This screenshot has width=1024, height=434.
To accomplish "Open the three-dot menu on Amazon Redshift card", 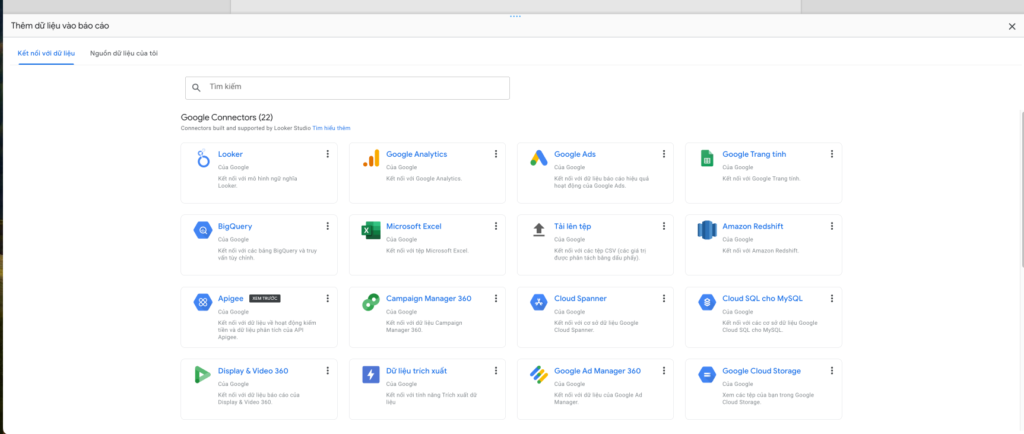I will tap(832, 226).
